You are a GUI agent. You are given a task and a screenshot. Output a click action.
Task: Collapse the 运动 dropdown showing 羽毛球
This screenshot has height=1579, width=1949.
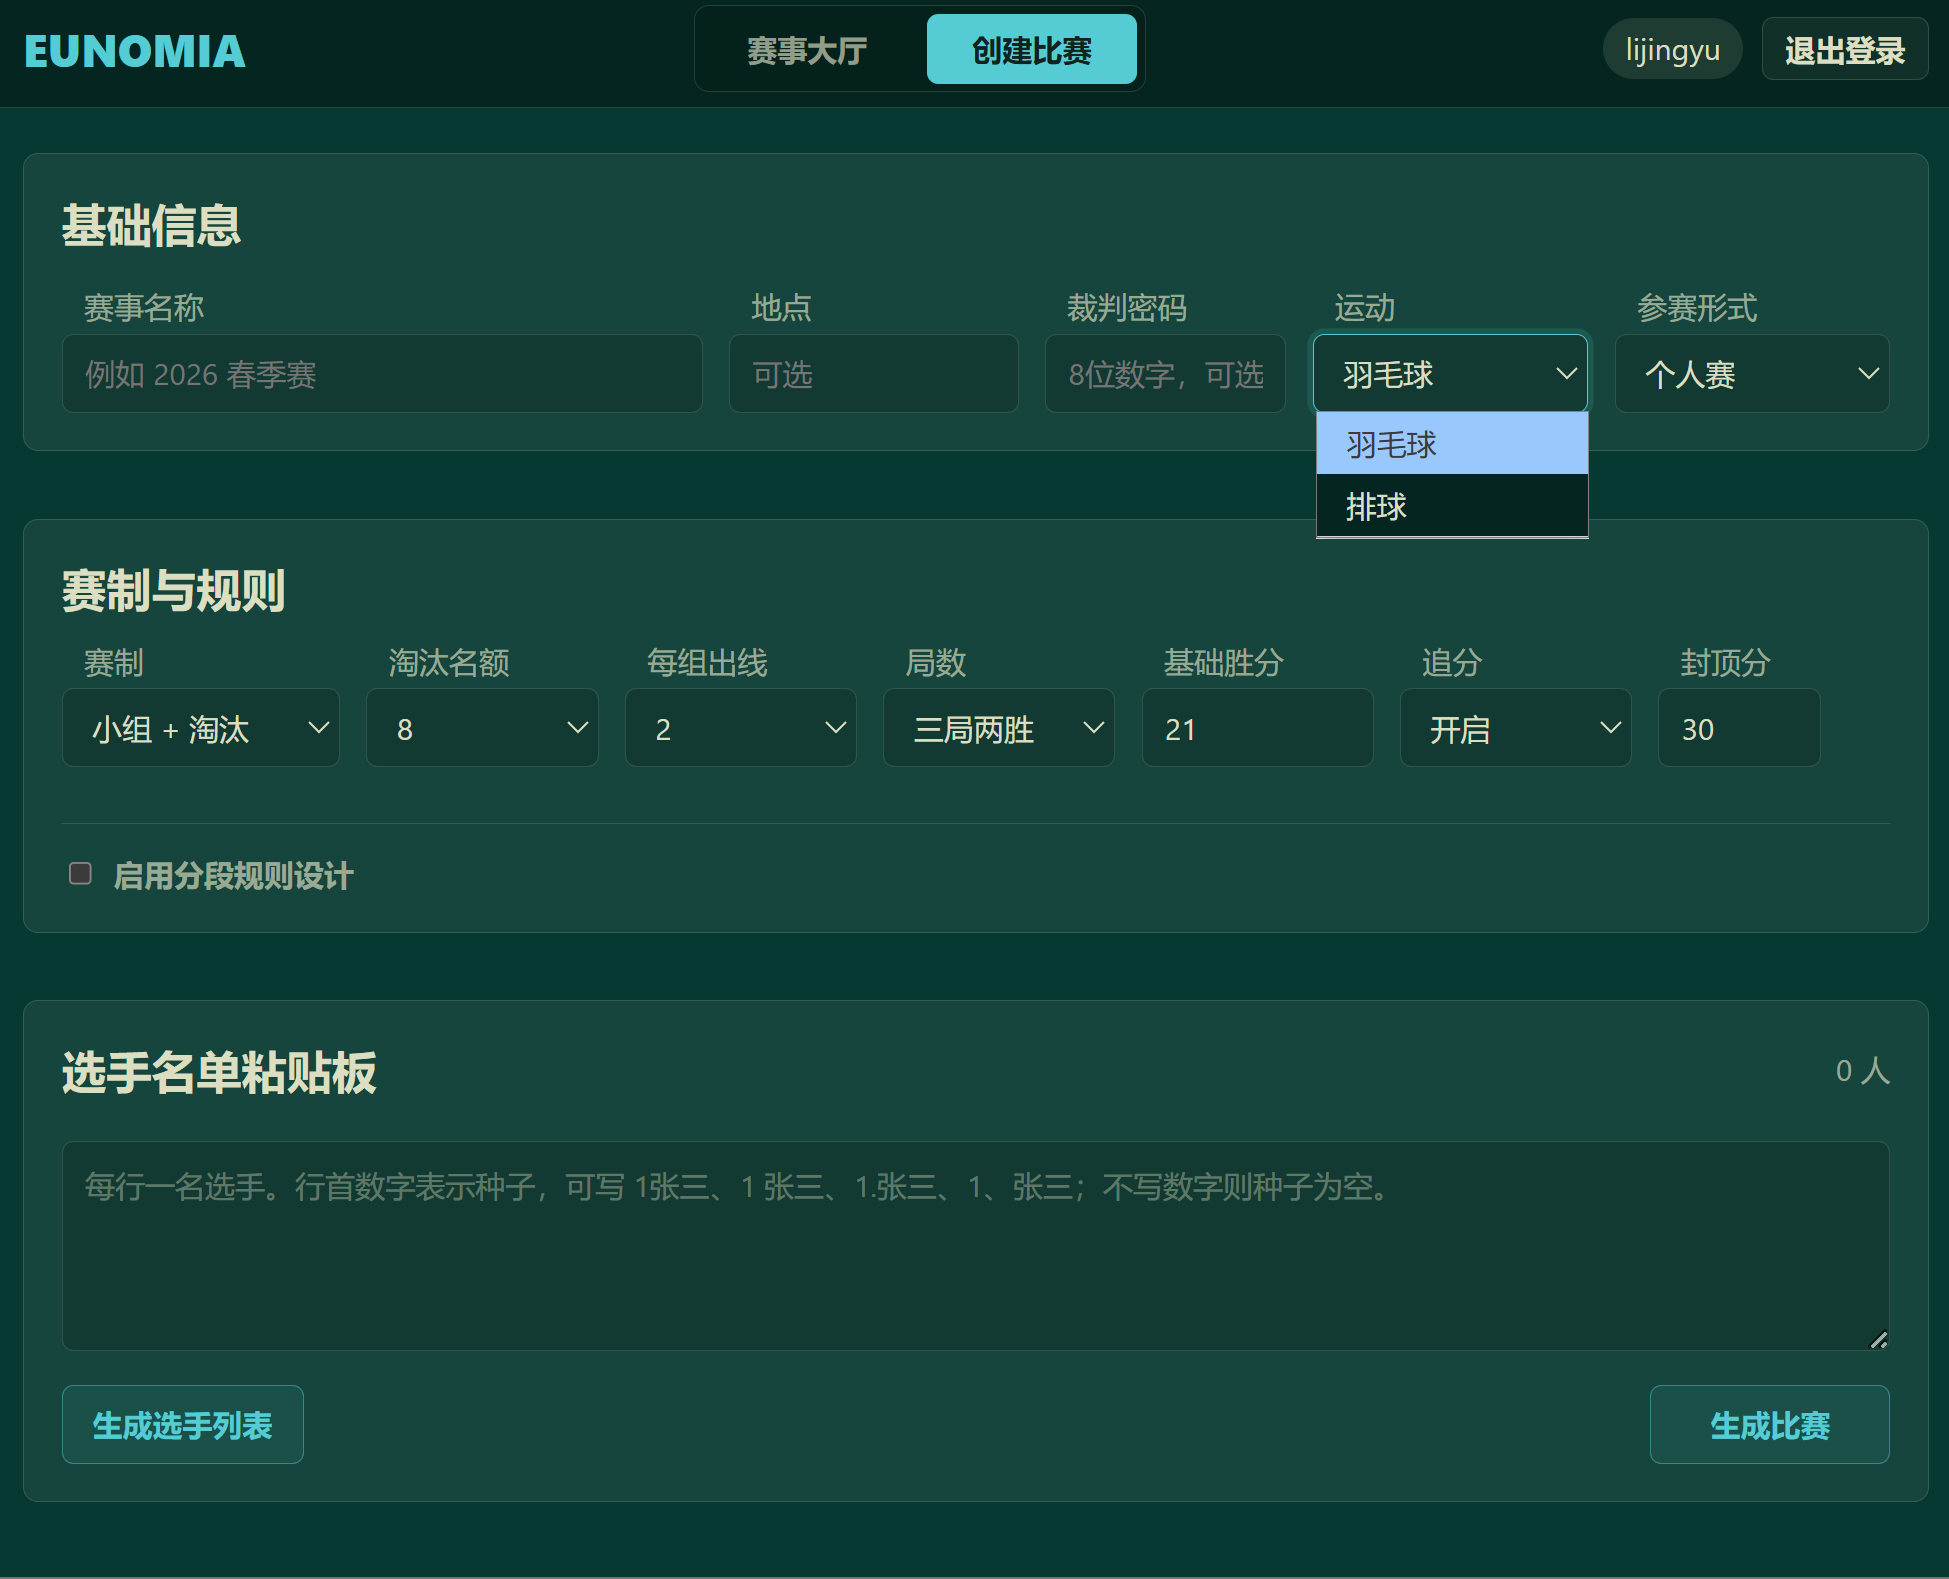1450,374
